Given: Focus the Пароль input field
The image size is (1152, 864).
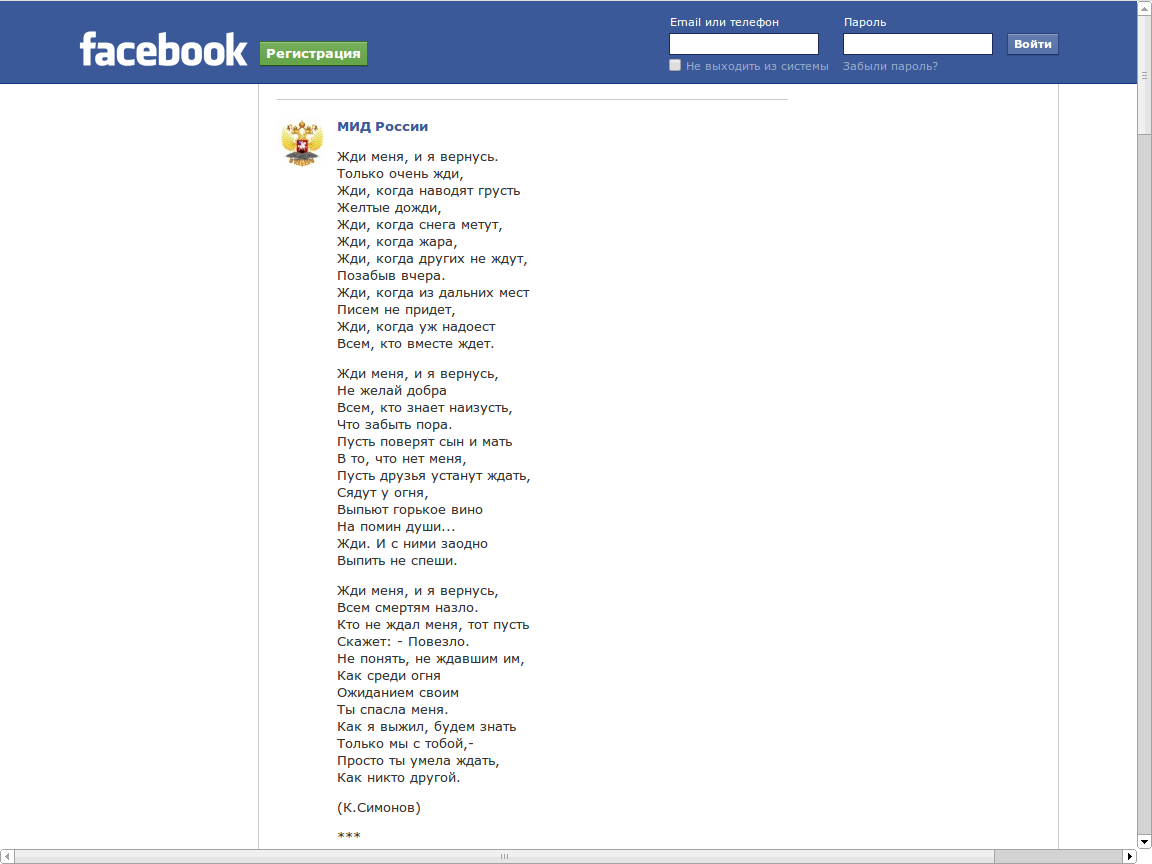Looking at the screenshot, I should tap(918, 44).
